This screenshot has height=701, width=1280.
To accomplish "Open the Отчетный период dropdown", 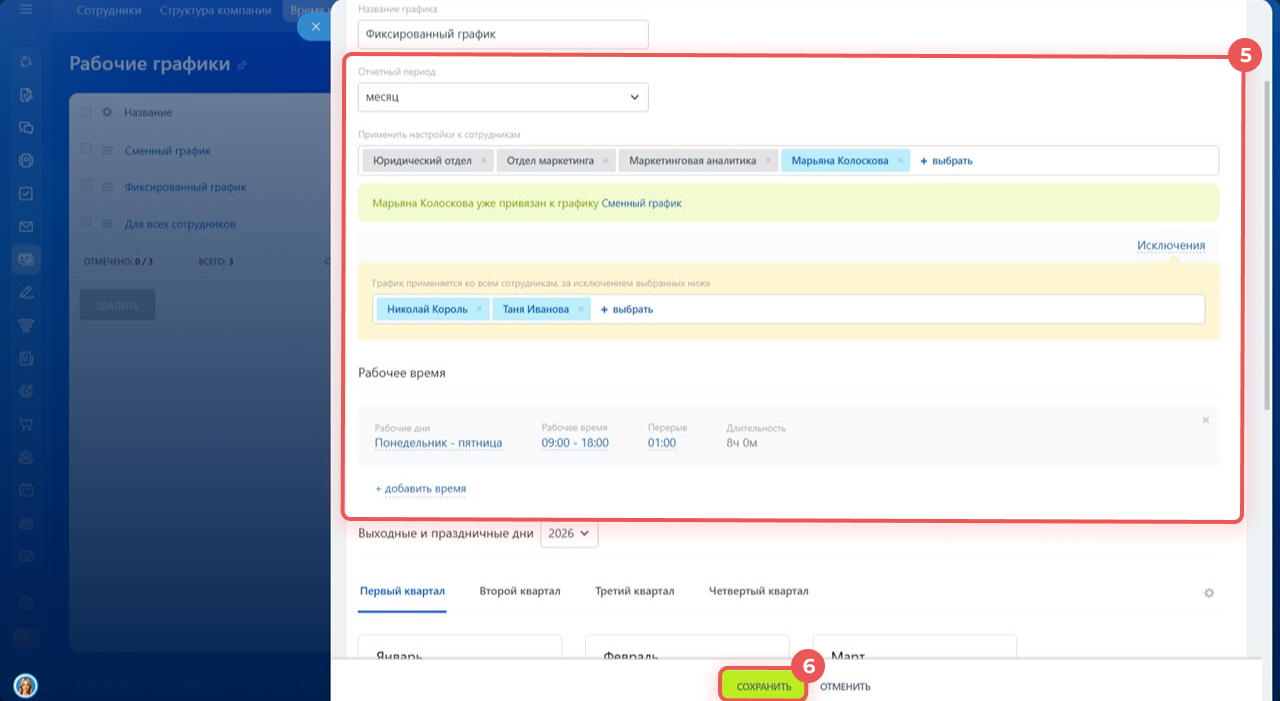I will 503,97.
